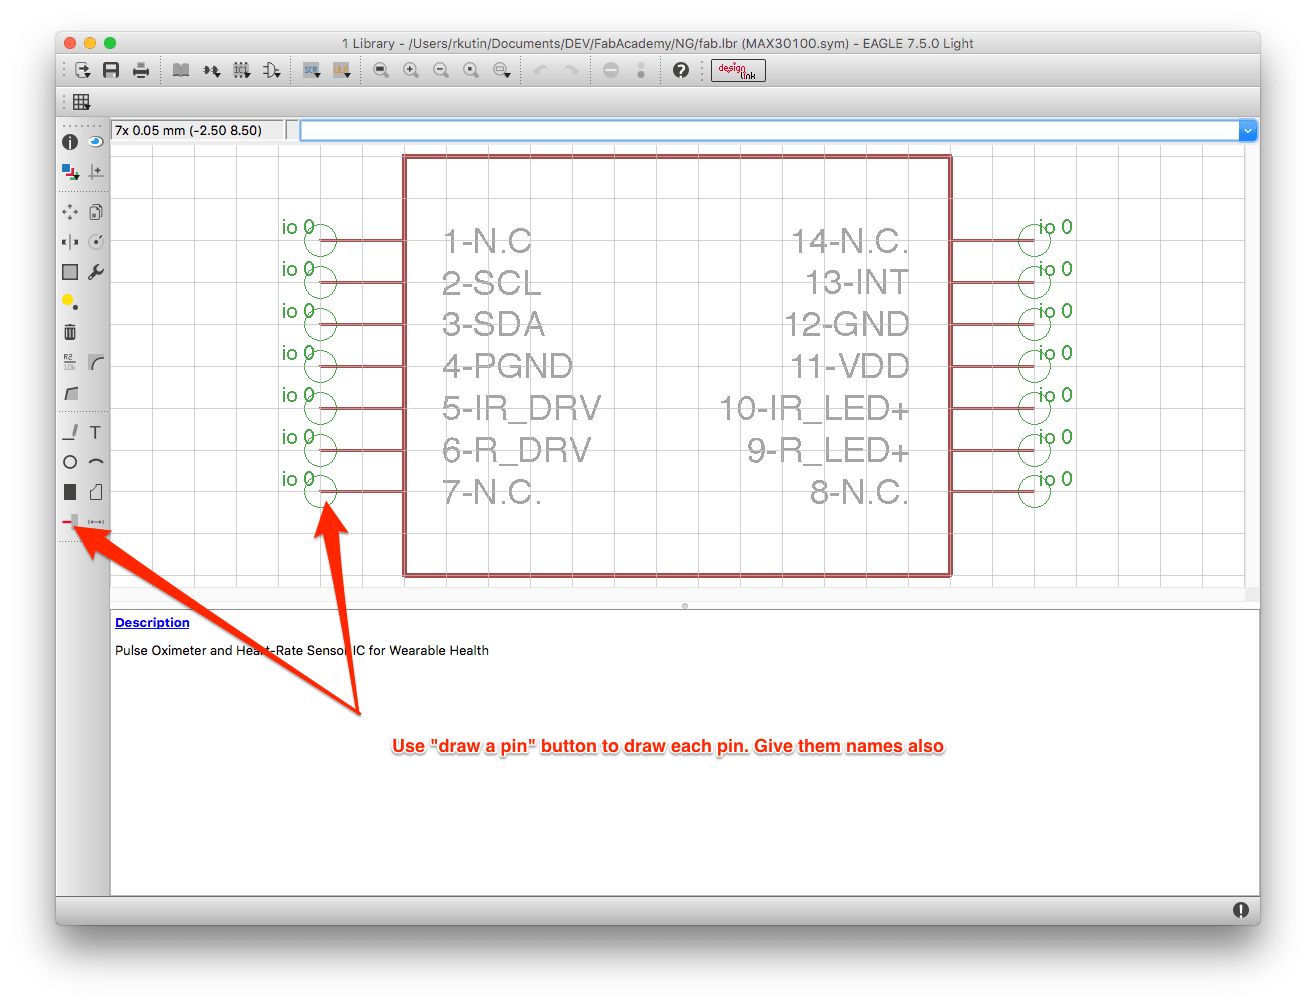Save the library with the floppy icon

[111, 70]
